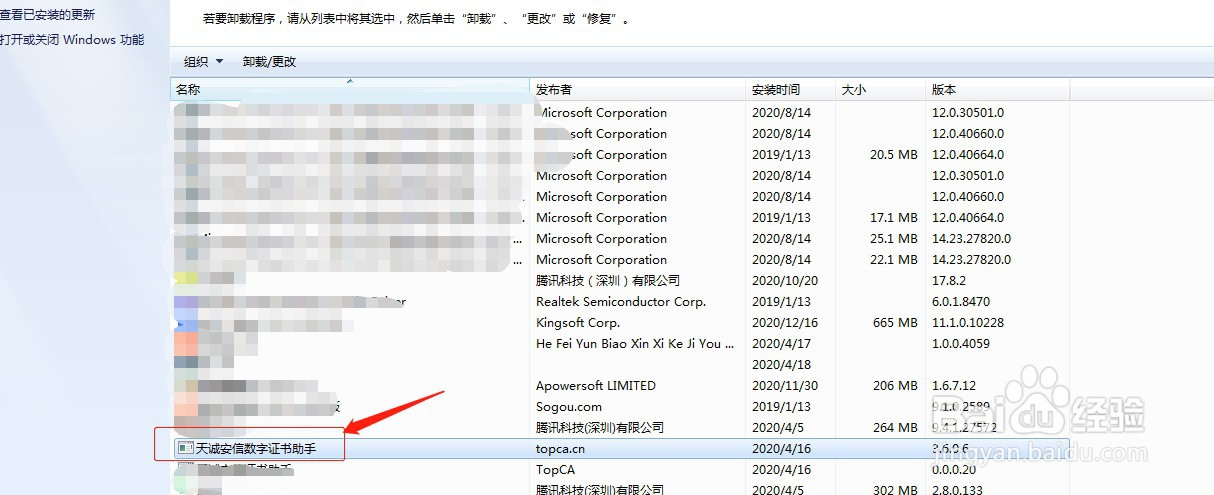
Task: Click install date 2020/12/16
Action: (785, 323)
